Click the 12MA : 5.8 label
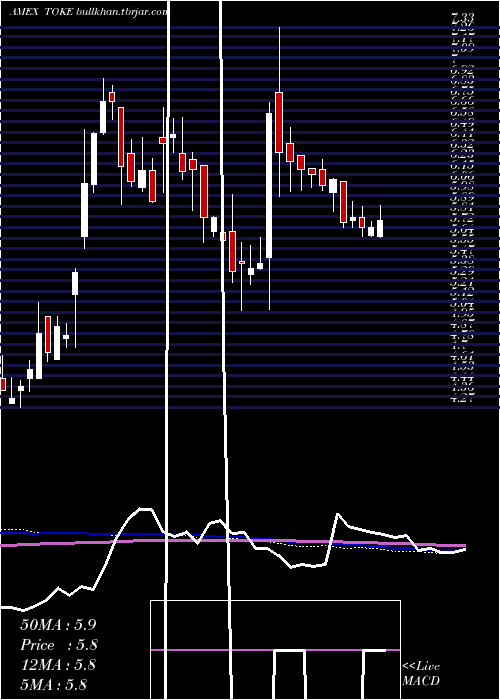The height and width of the screenshot is (700, 500). [x=58, y=665]
